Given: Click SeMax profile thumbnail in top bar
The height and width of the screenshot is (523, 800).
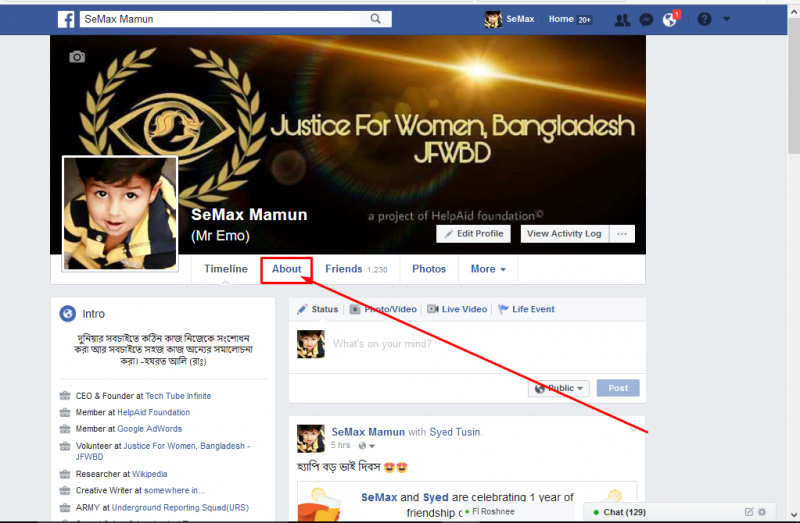Looking at the screenshot, I should (x=493, y=19).
